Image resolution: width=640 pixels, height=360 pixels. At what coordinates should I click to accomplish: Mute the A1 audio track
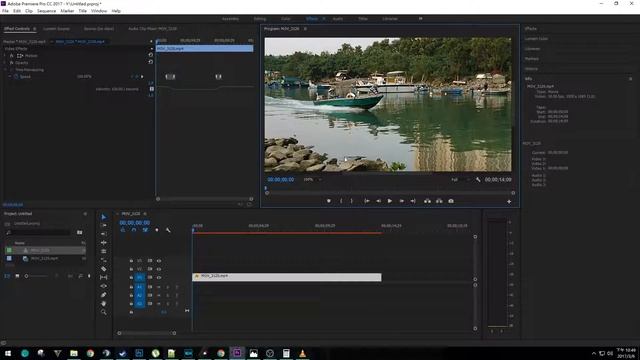[159, 287]
